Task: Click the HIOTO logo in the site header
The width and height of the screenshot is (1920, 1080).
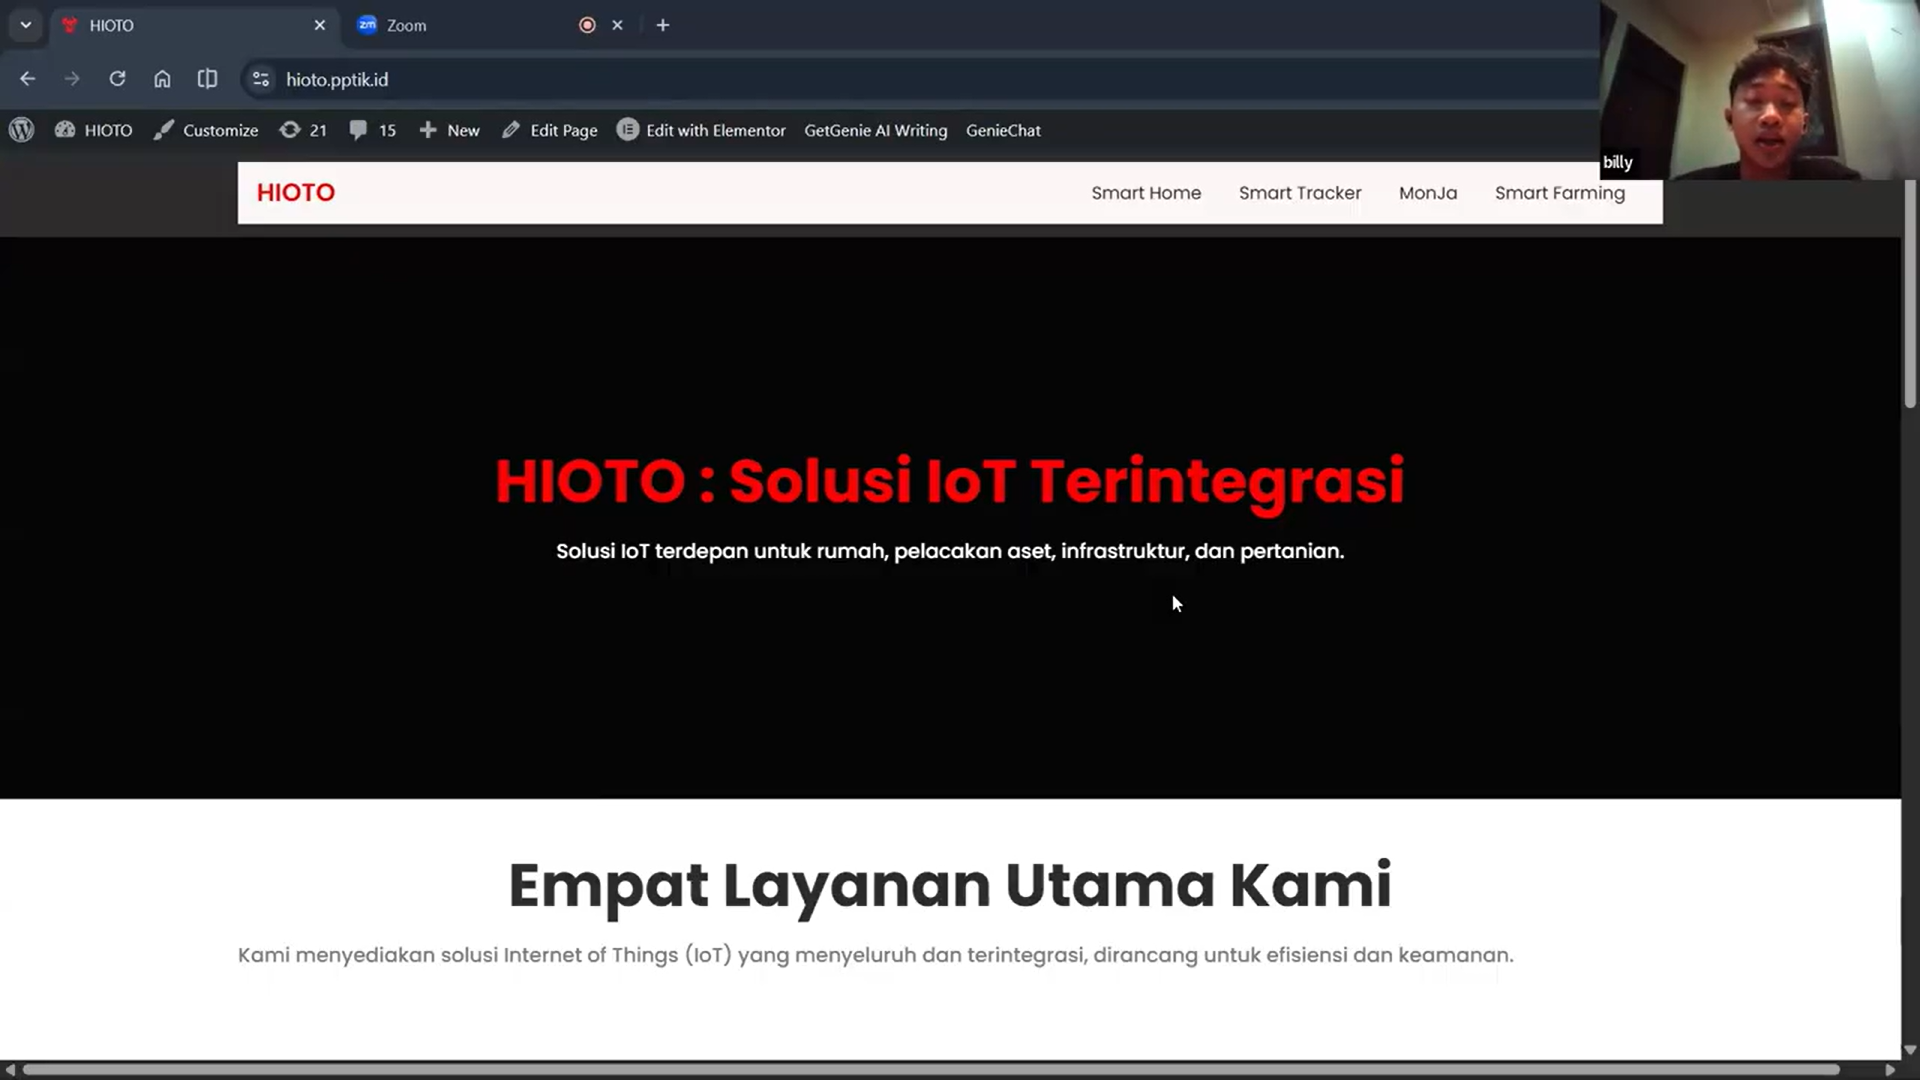Action: [x=296, y=192]
